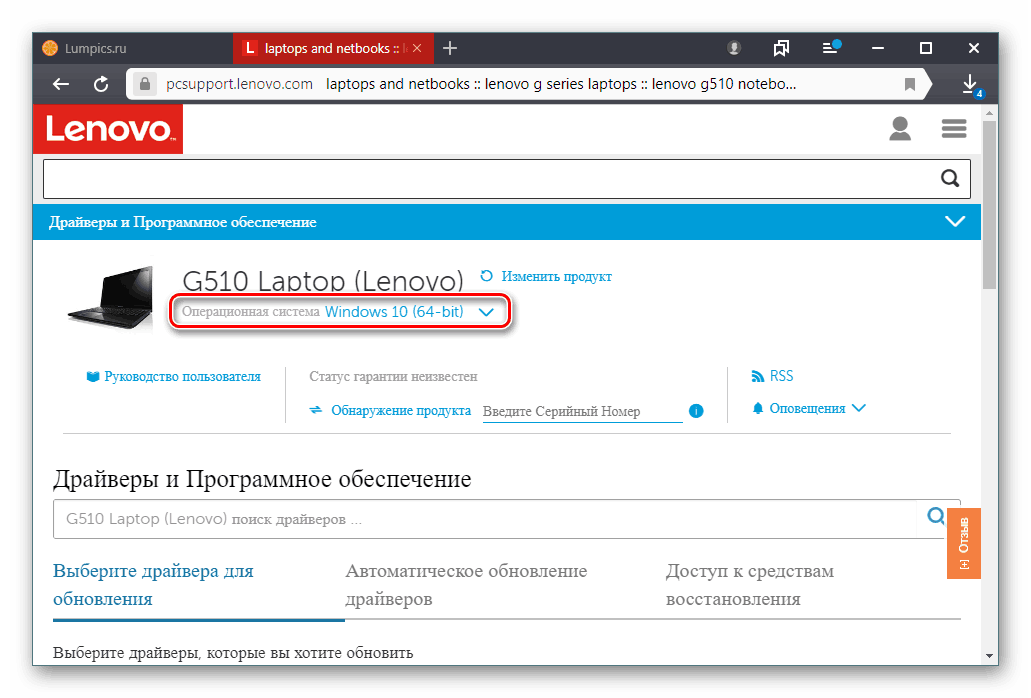Focus the G510 driver search field
The width and height of the screenshot is (1031, 698).
coord(485,519)
